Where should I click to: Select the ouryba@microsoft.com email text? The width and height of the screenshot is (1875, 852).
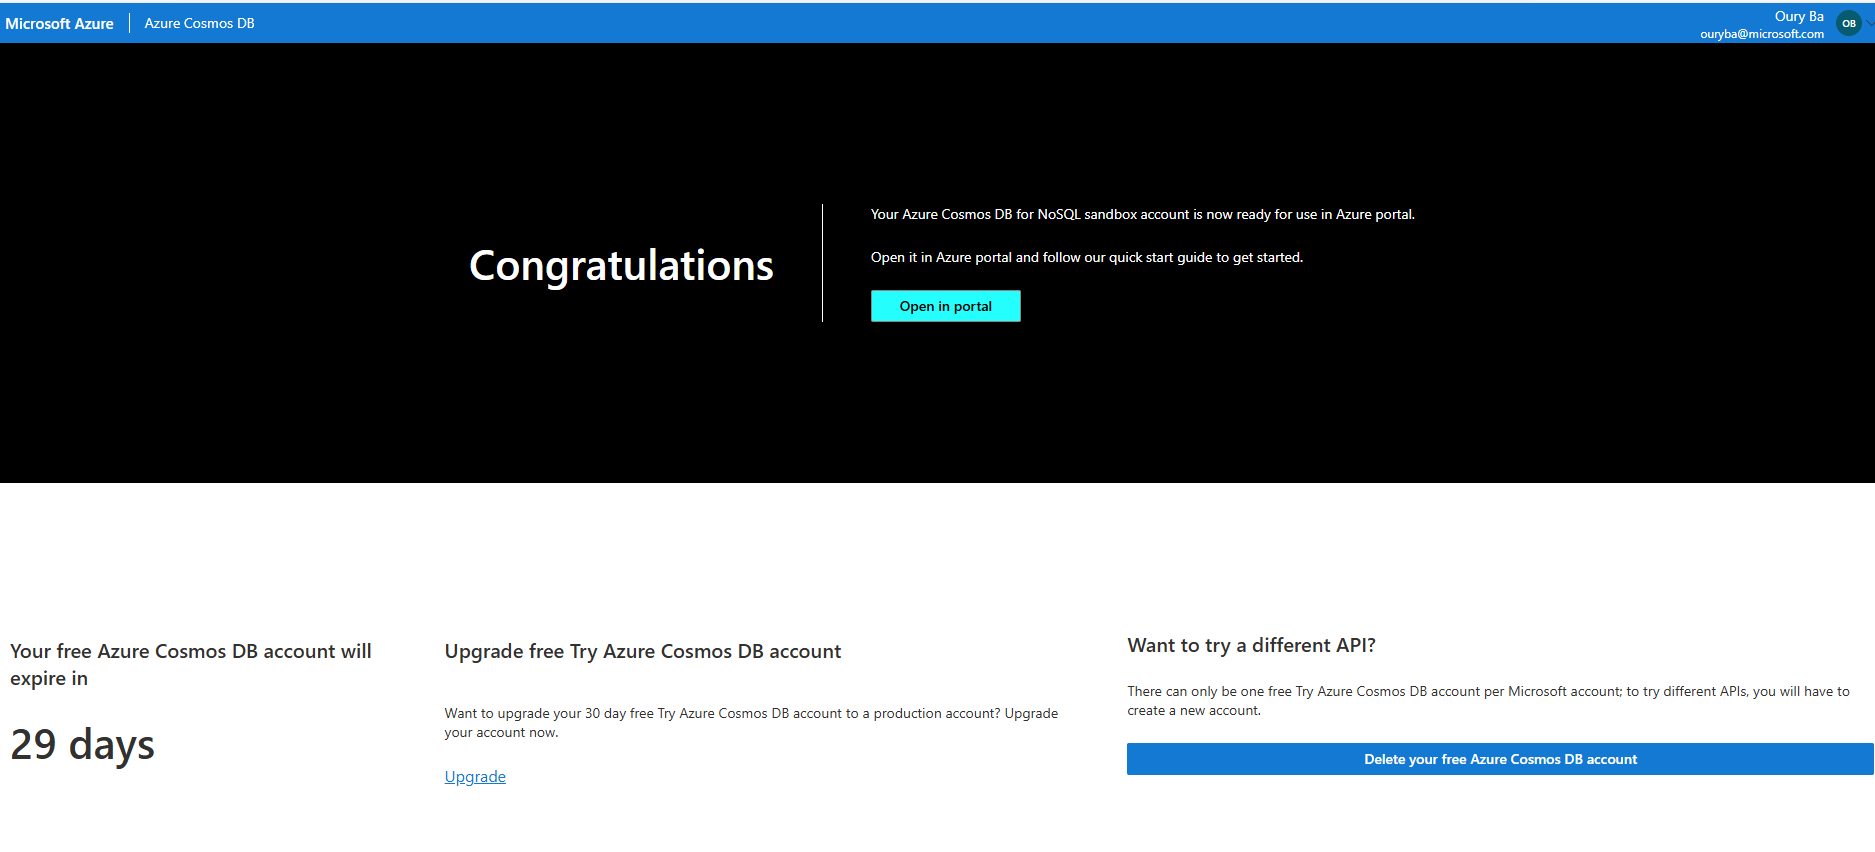pyautogui.click(x=1761, y=34)
